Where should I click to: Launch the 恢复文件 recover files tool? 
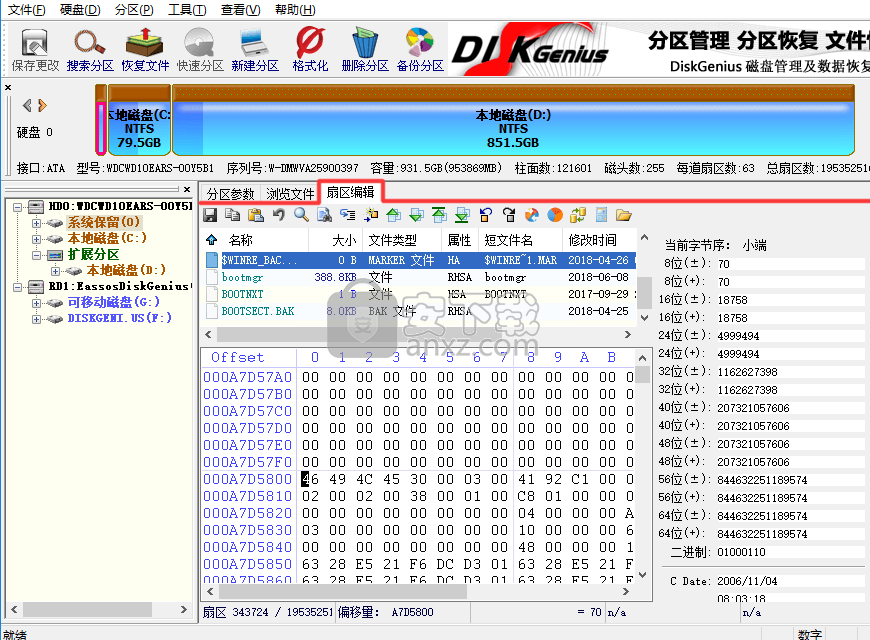click(x=145, y=50)
